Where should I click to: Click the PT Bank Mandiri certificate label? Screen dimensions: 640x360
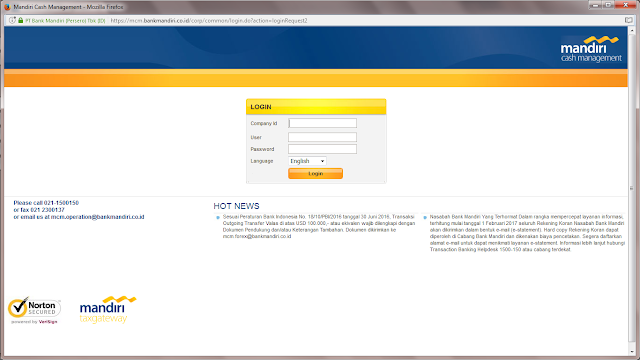pos(65,20)
